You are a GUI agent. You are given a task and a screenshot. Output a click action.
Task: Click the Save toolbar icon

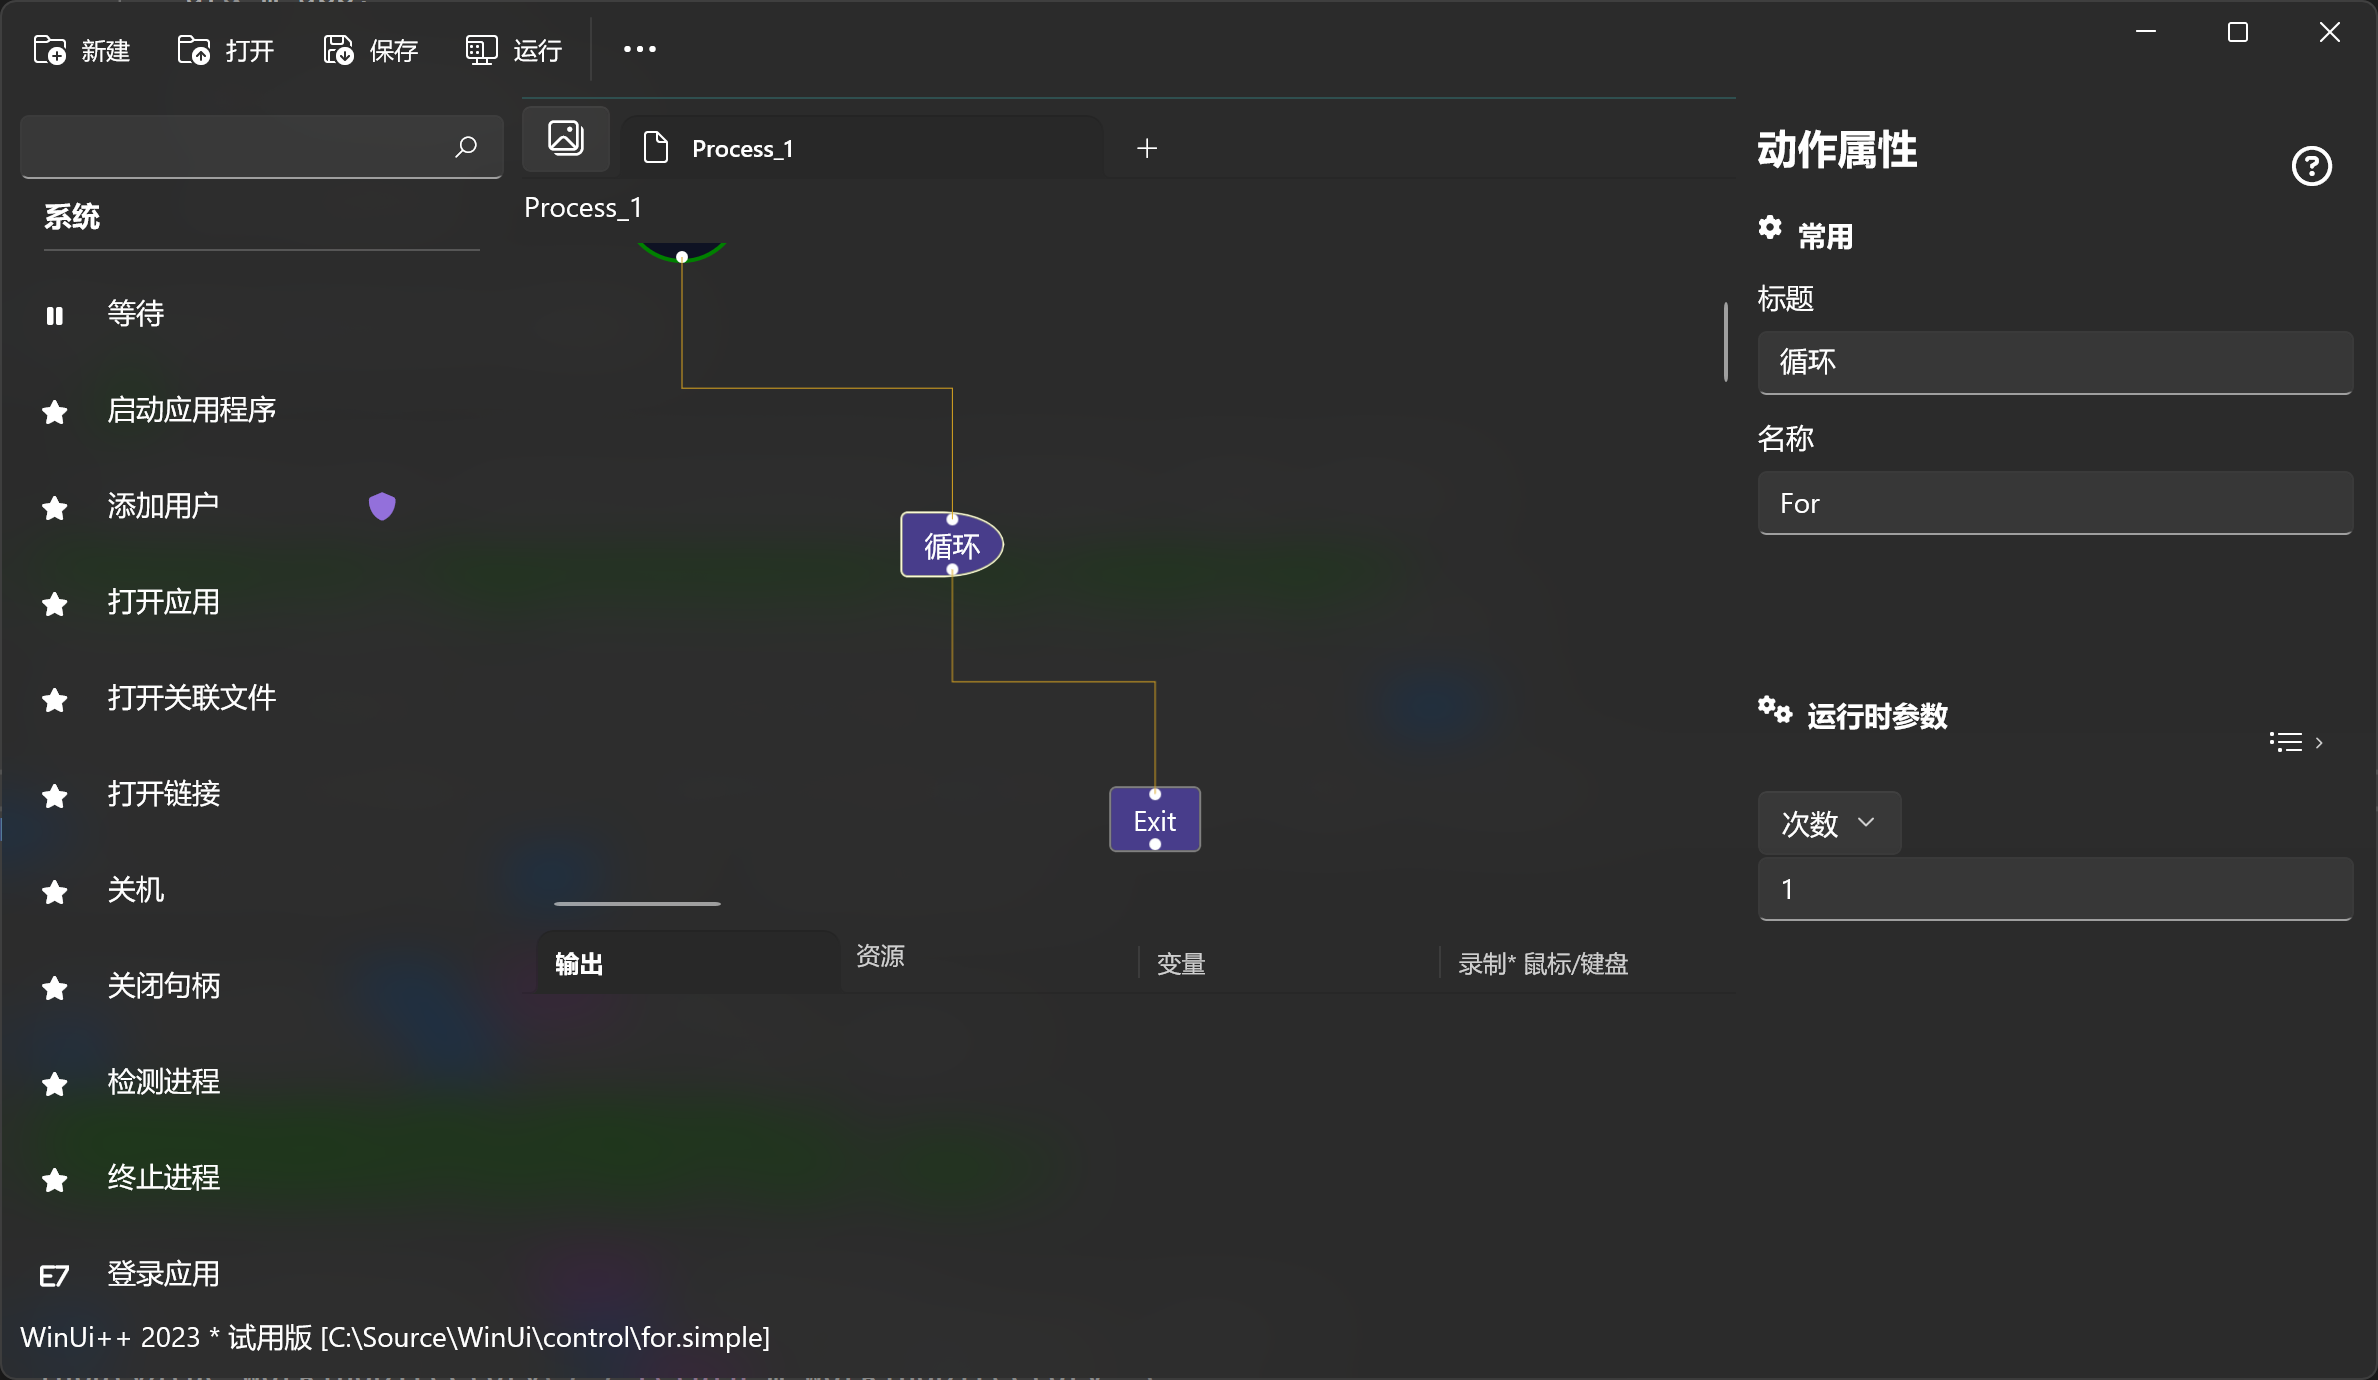point(338,50)
